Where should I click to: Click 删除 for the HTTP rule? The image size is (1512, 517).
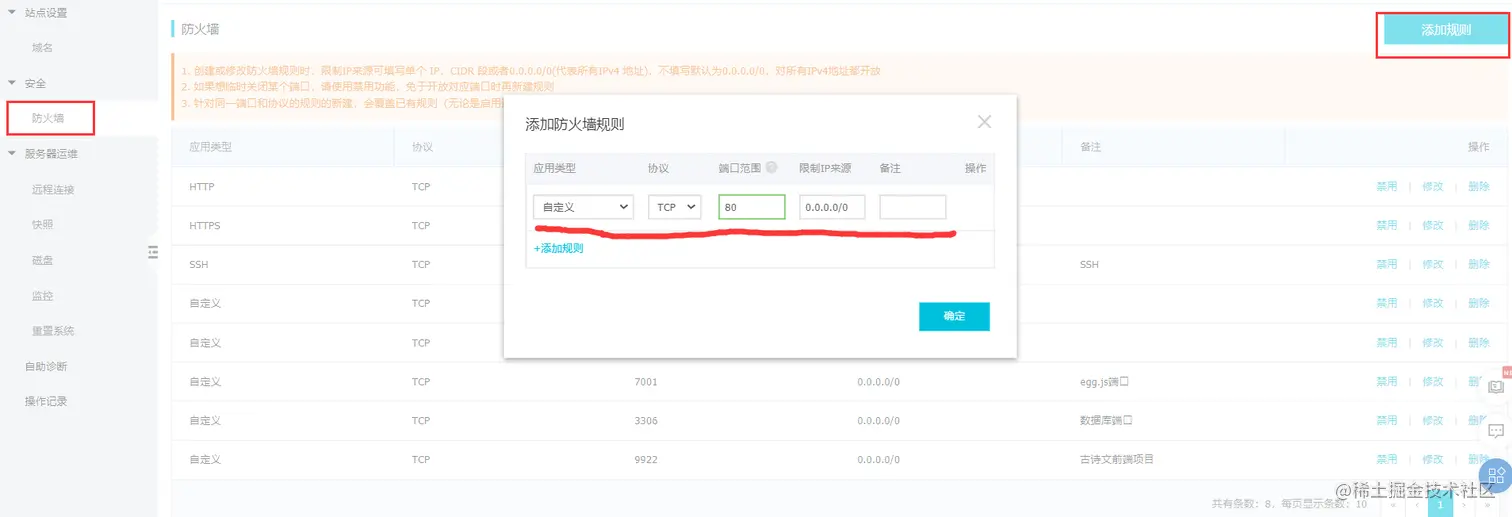(1479, 187)
